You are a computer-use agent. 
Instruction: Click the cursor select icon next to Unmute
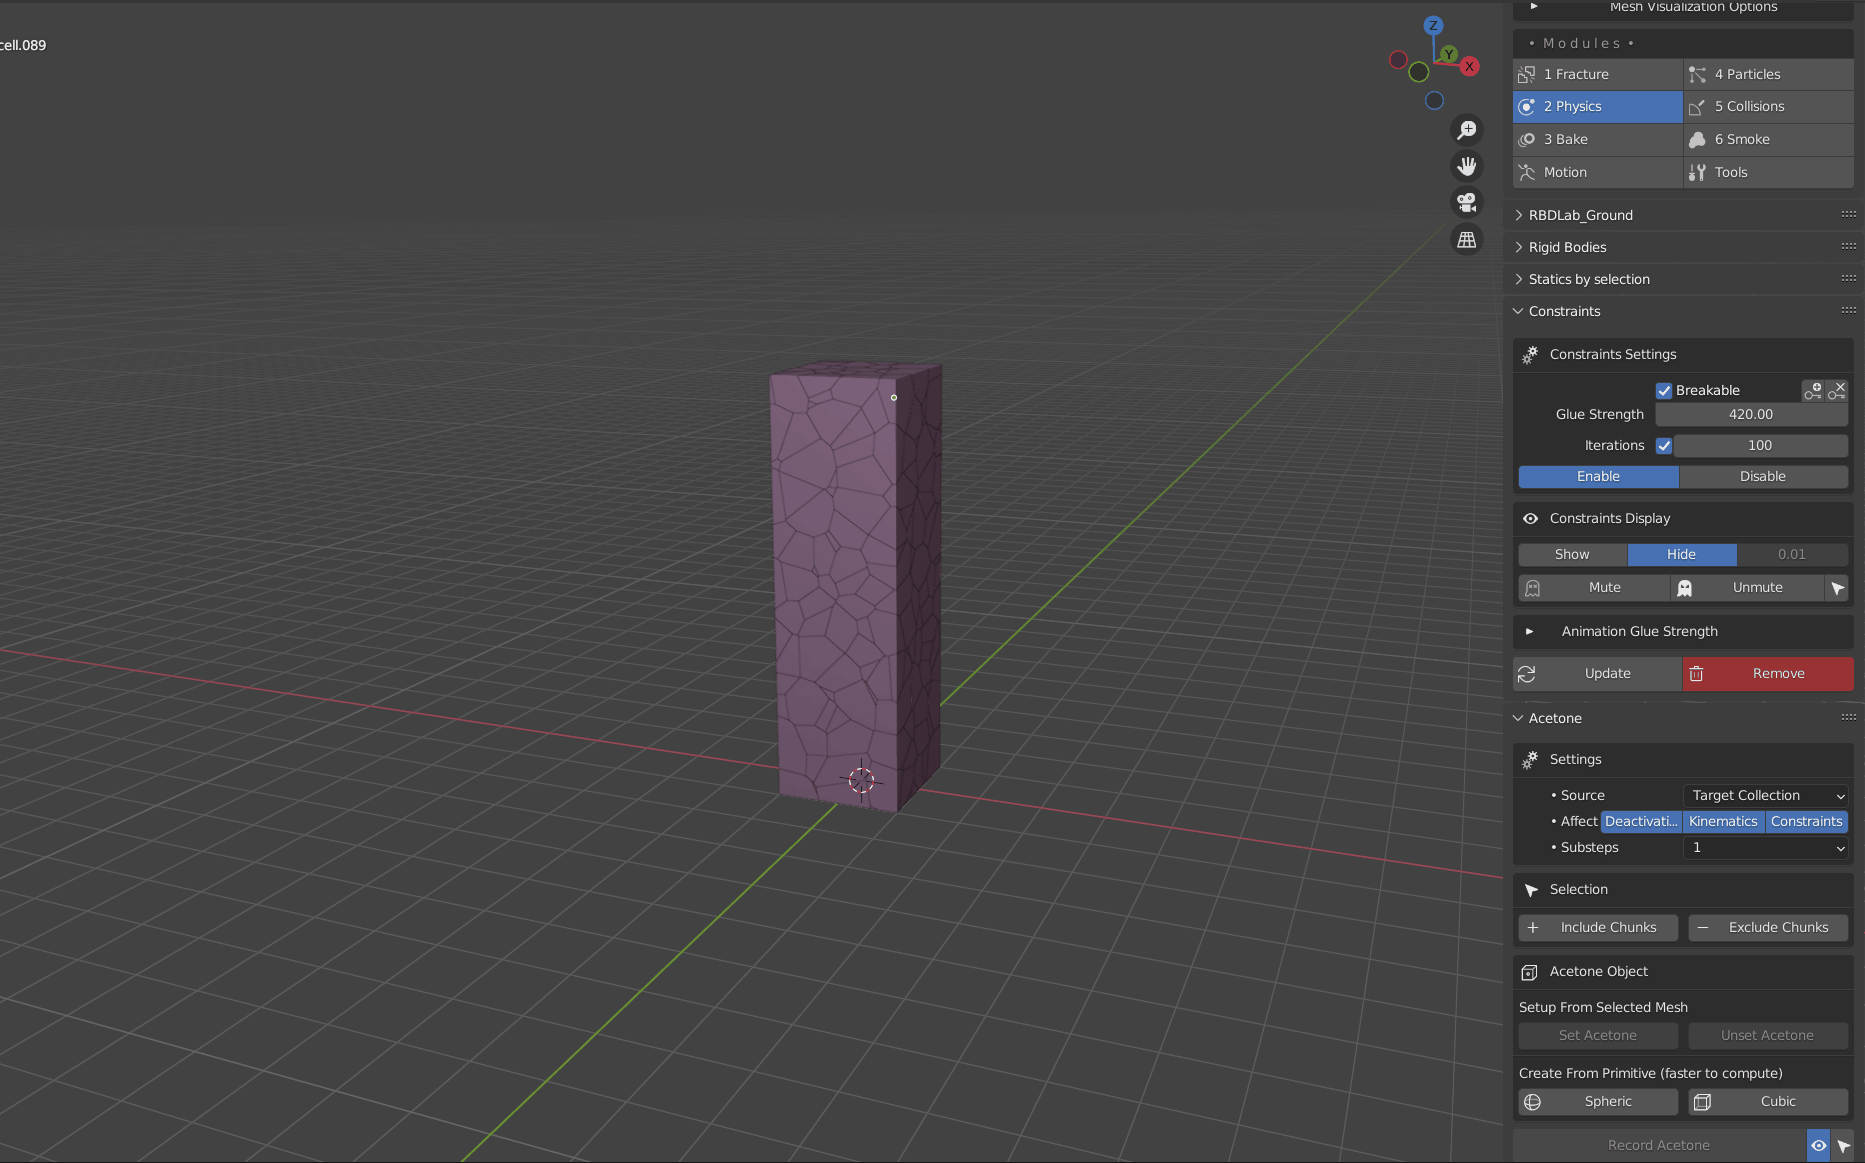[x=1837, y=588]
